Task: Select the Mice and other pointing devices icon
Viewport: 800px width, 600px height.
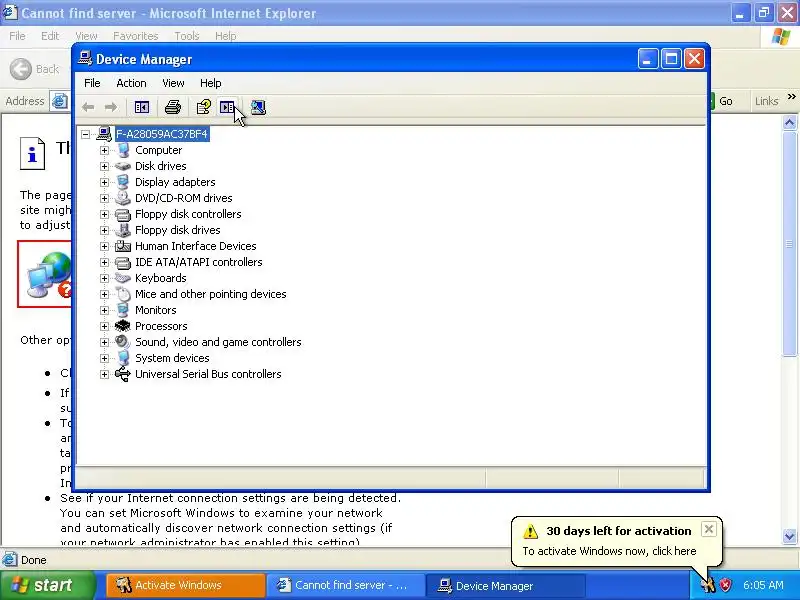Action: [123, 294]
